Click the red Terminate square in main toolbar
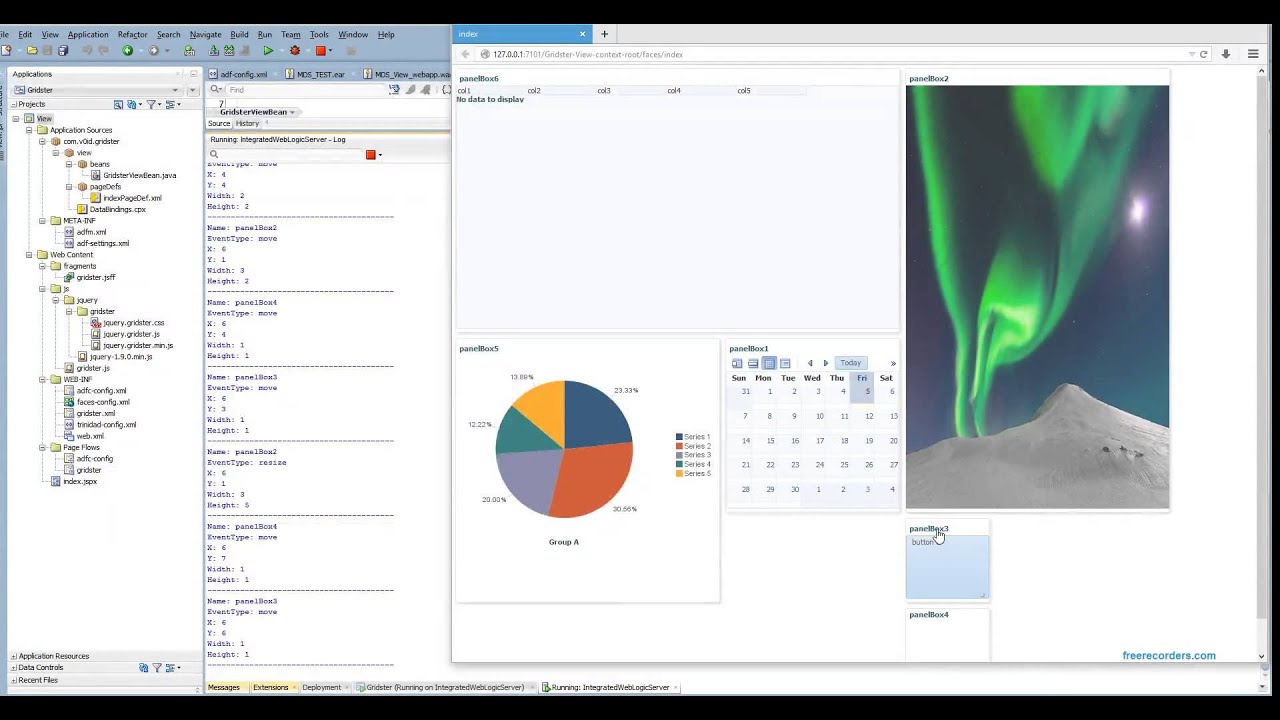The height and width of the screenshot is (720, 1280). 320,50
